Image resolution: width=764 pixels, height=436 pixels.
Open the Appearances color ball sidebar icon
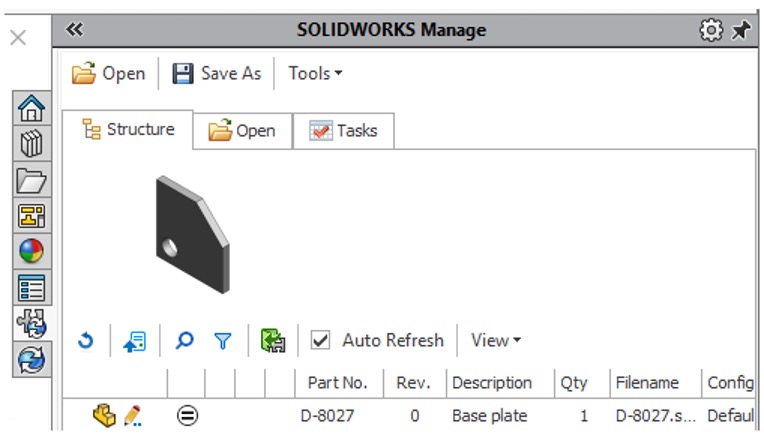(32, 251)
